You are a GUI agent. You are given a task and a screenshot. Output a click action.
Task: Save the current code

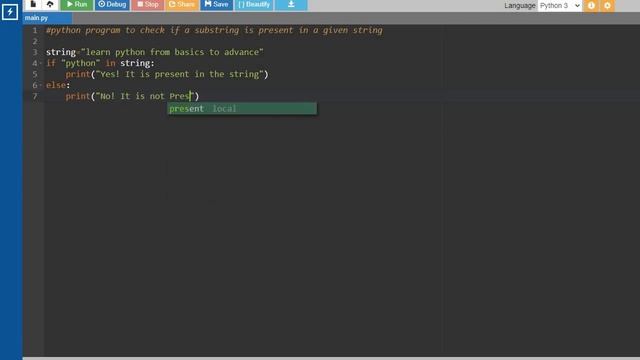point(216,4)
